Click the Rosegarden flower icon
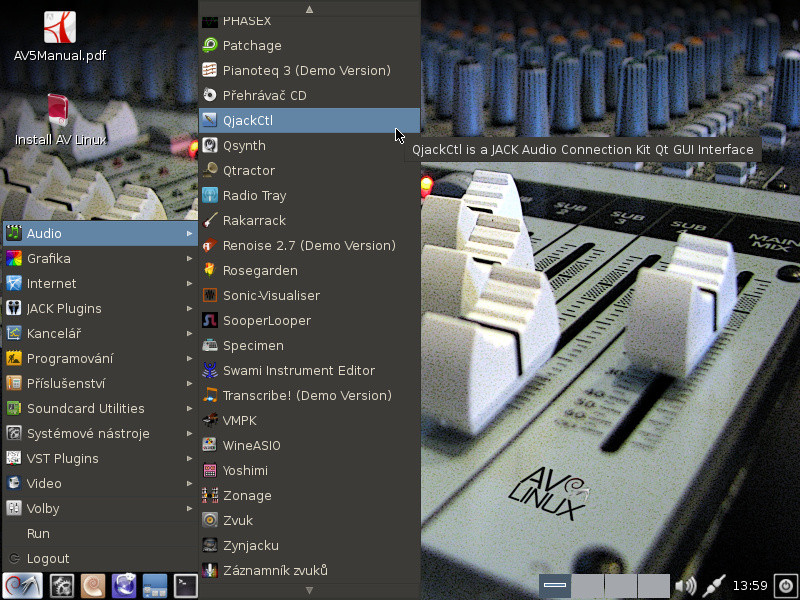 [210, 270]
